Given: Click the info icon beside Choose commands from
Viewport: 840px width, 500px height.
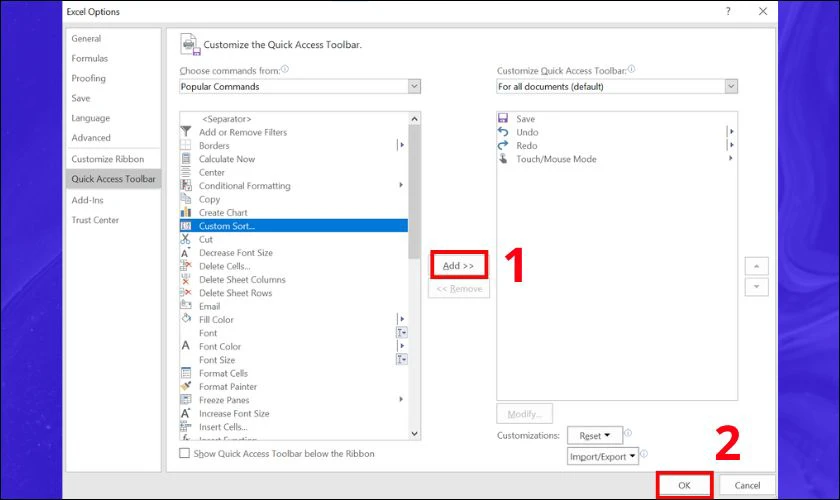Looking at the screenshot, I should 285,69.
